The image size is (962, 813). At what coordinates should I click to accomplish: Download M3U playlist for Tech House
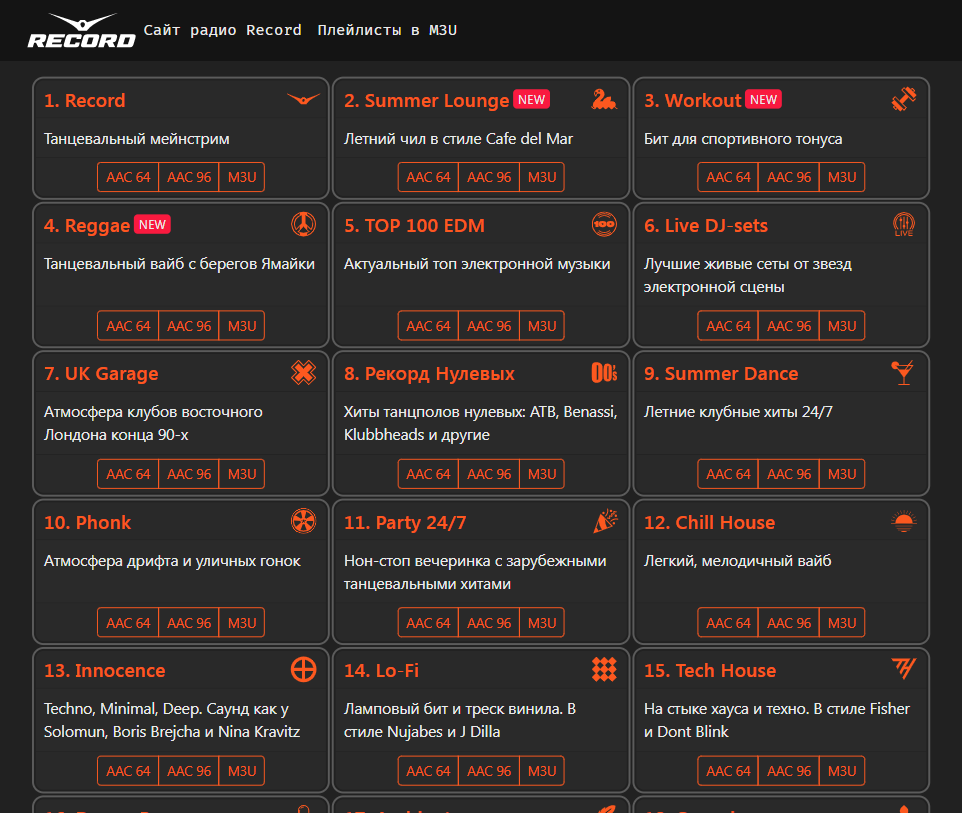(842, 771)
